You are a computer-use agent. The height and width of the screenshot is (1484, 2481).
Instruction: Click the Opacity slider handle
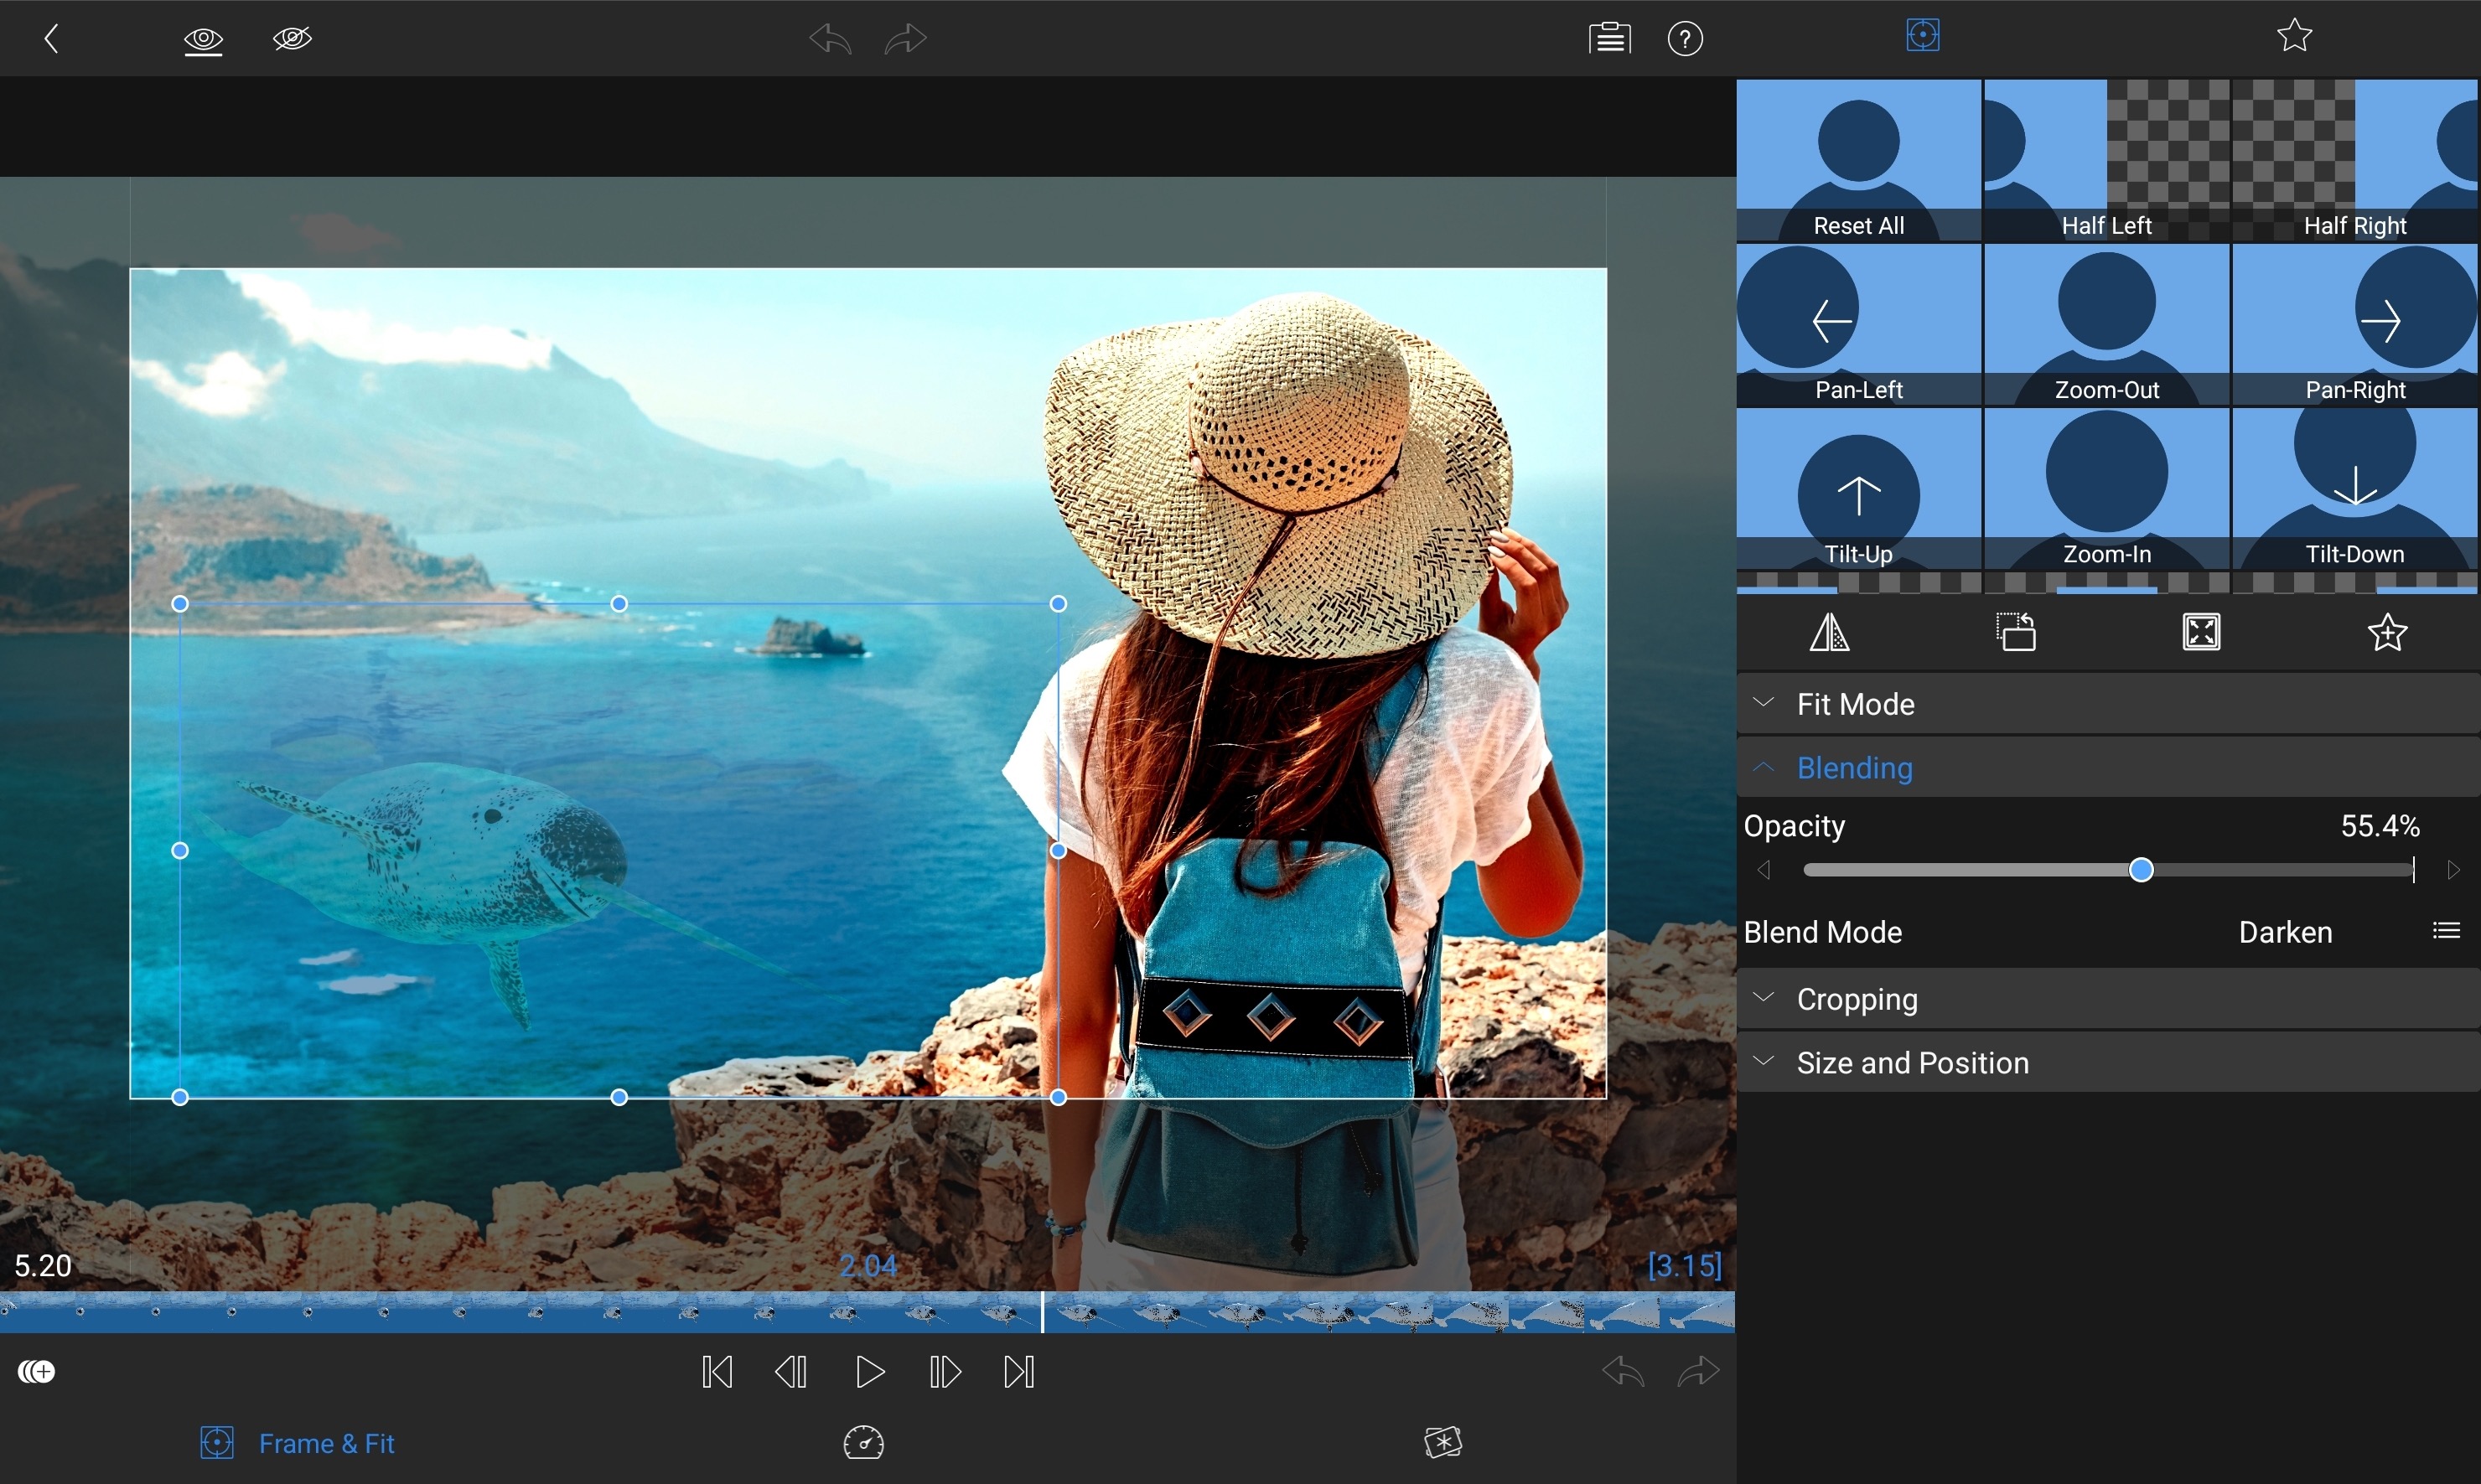click(x=2140, y=870)
